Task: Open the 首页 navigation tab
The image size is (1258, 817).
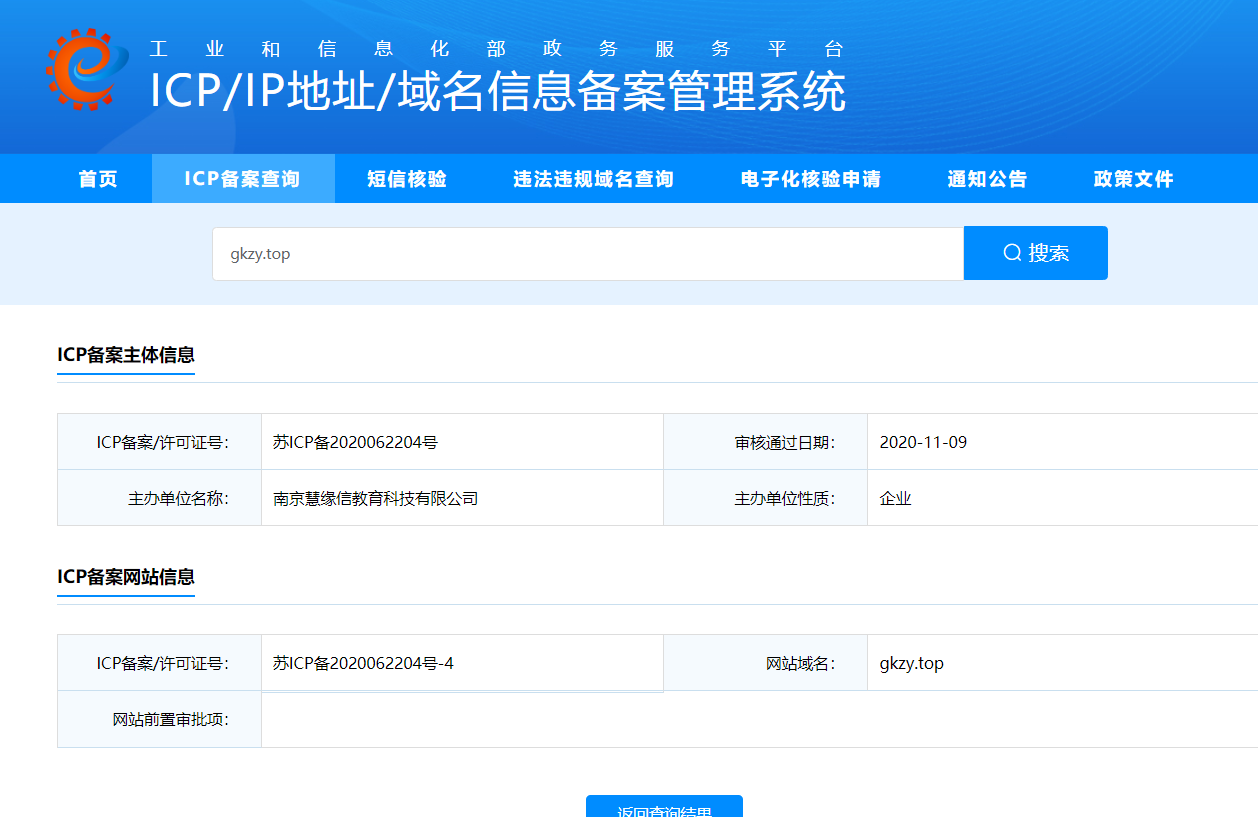Action: coord(98,179)
